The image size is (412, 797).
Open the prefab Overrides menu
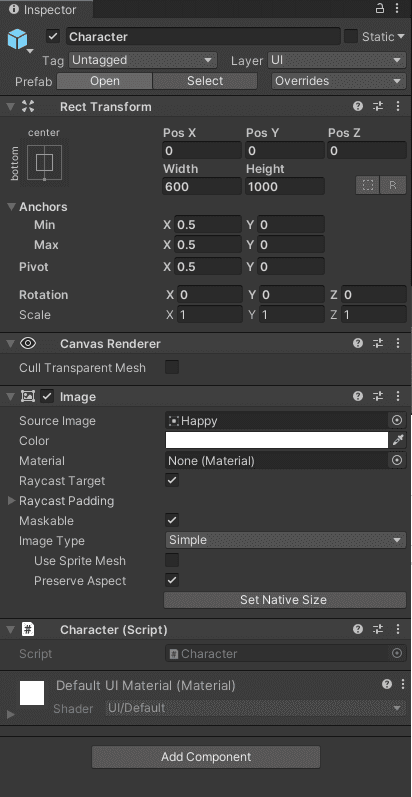(x=339, y=81)
